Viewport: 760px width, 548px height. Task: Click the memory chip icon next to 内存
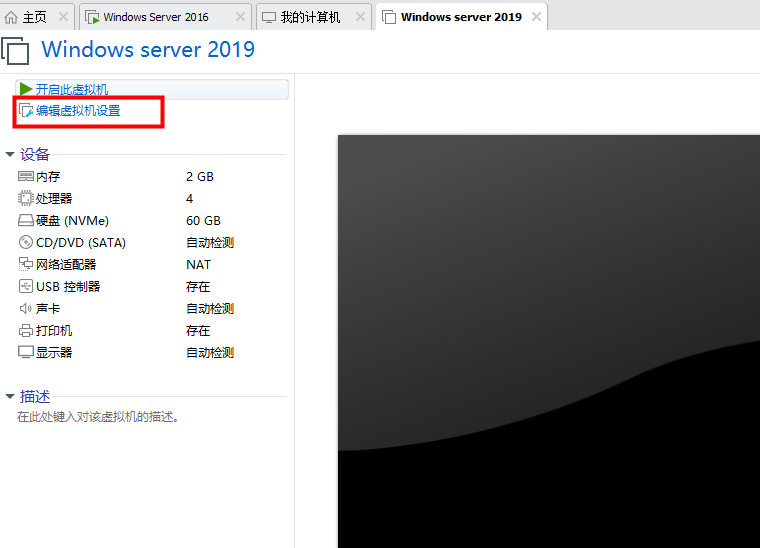[x=26, y=176]
